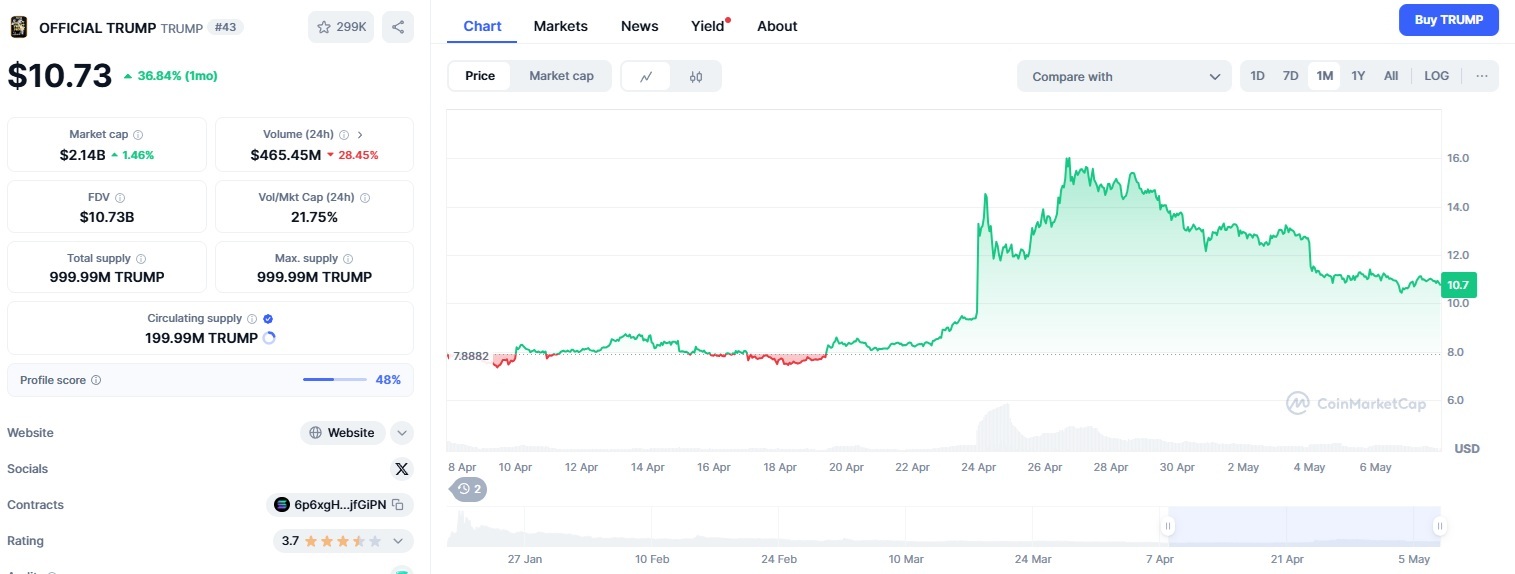Switch to candlestick chart view
Screen dimensions: 1515x574
(x=696, y=76)
